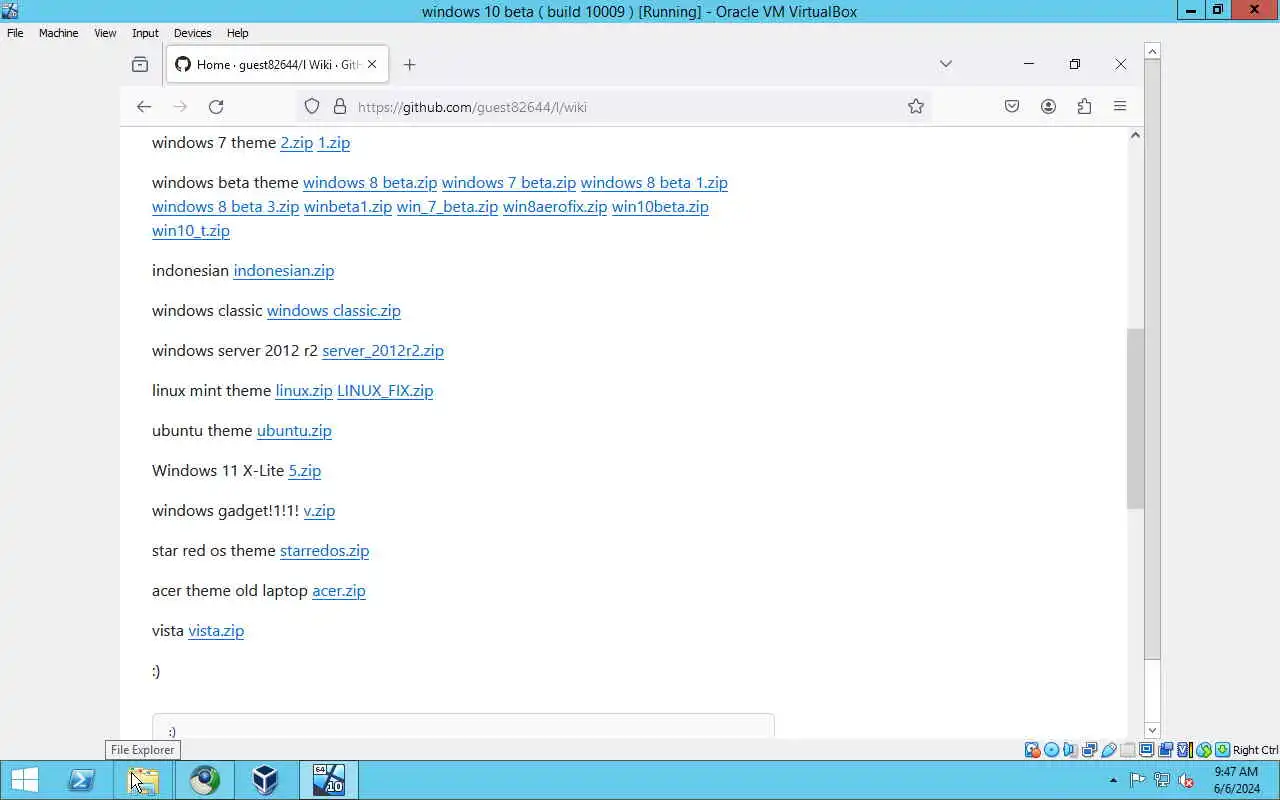Open VirtualBox cube icon in taskbar
The width and height of the screenshot is (1280, 800).
pos(265,780)
